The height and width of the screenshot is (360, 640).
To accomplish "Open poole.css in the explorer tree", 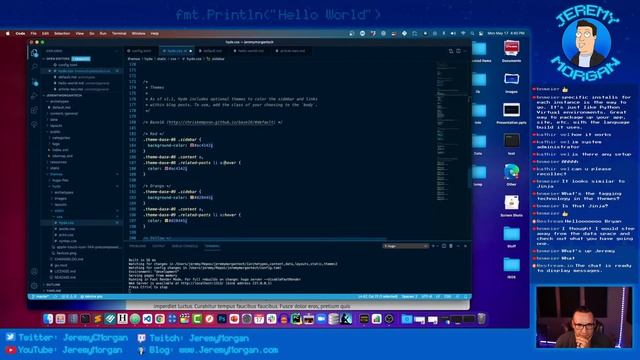I will [67, 229].
